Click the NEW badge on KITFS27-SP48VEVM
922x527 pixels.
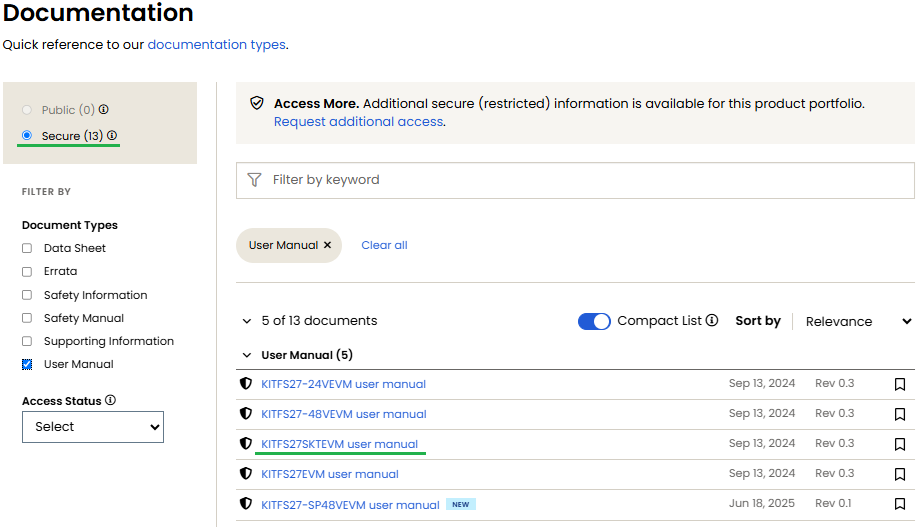[x=460, y=504]
